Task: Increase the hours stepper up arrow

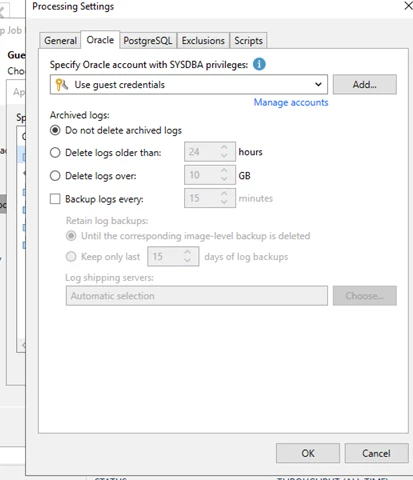Action: coord(224,147)
